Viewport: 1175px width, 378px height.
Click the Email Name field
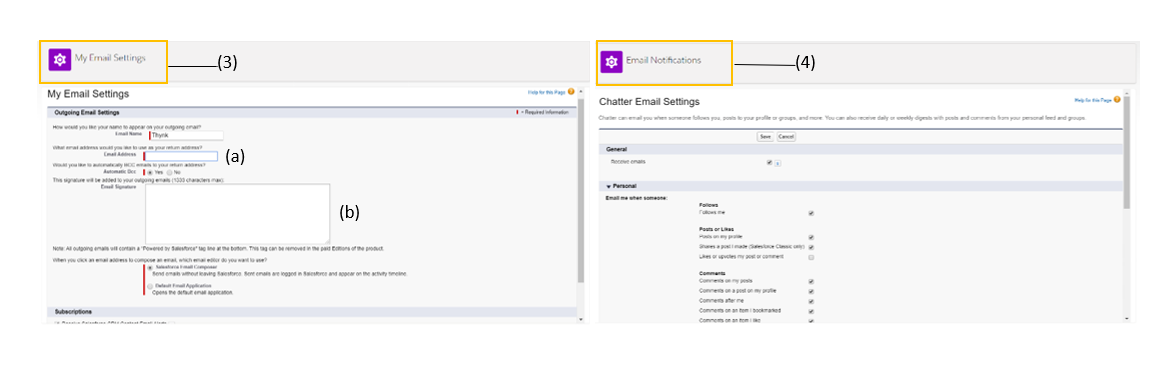187,136
